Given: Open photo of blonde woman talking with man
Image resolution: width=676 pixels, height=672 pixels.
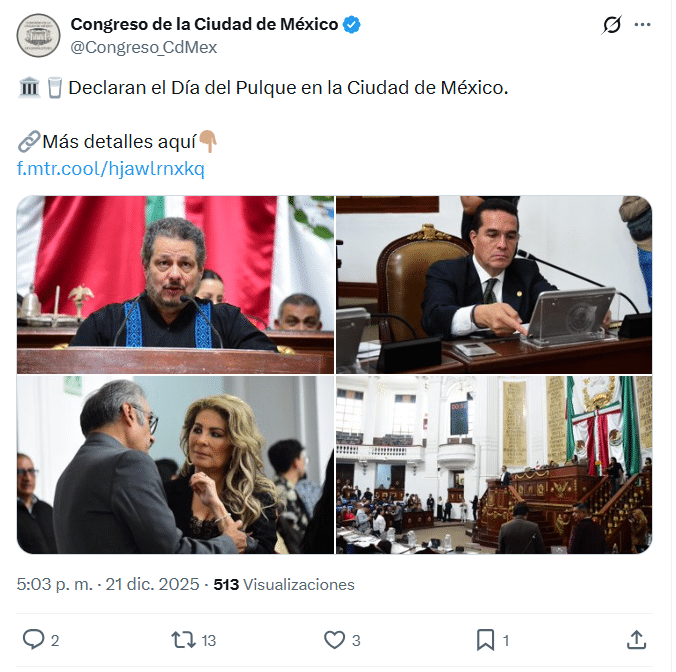Looking at the screenshot, I should coord(175,465).
